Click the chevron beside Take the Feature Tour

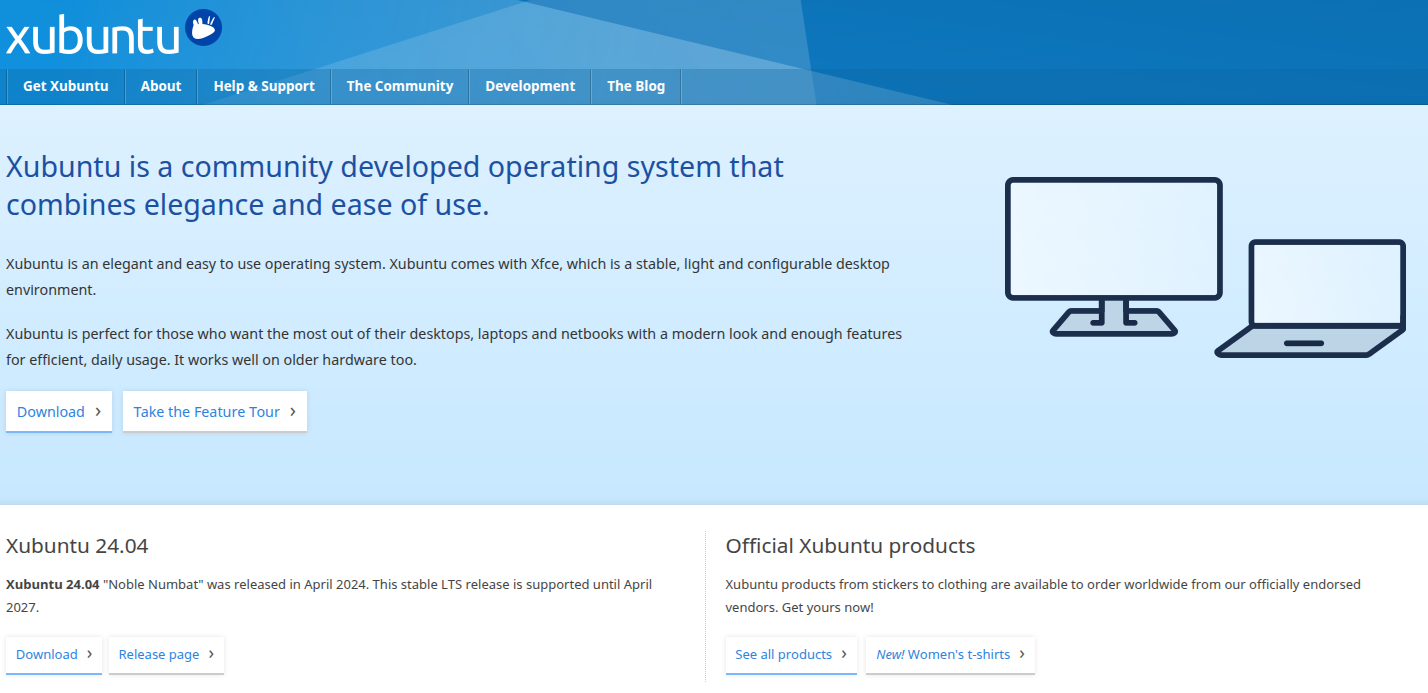click(293, 411)
